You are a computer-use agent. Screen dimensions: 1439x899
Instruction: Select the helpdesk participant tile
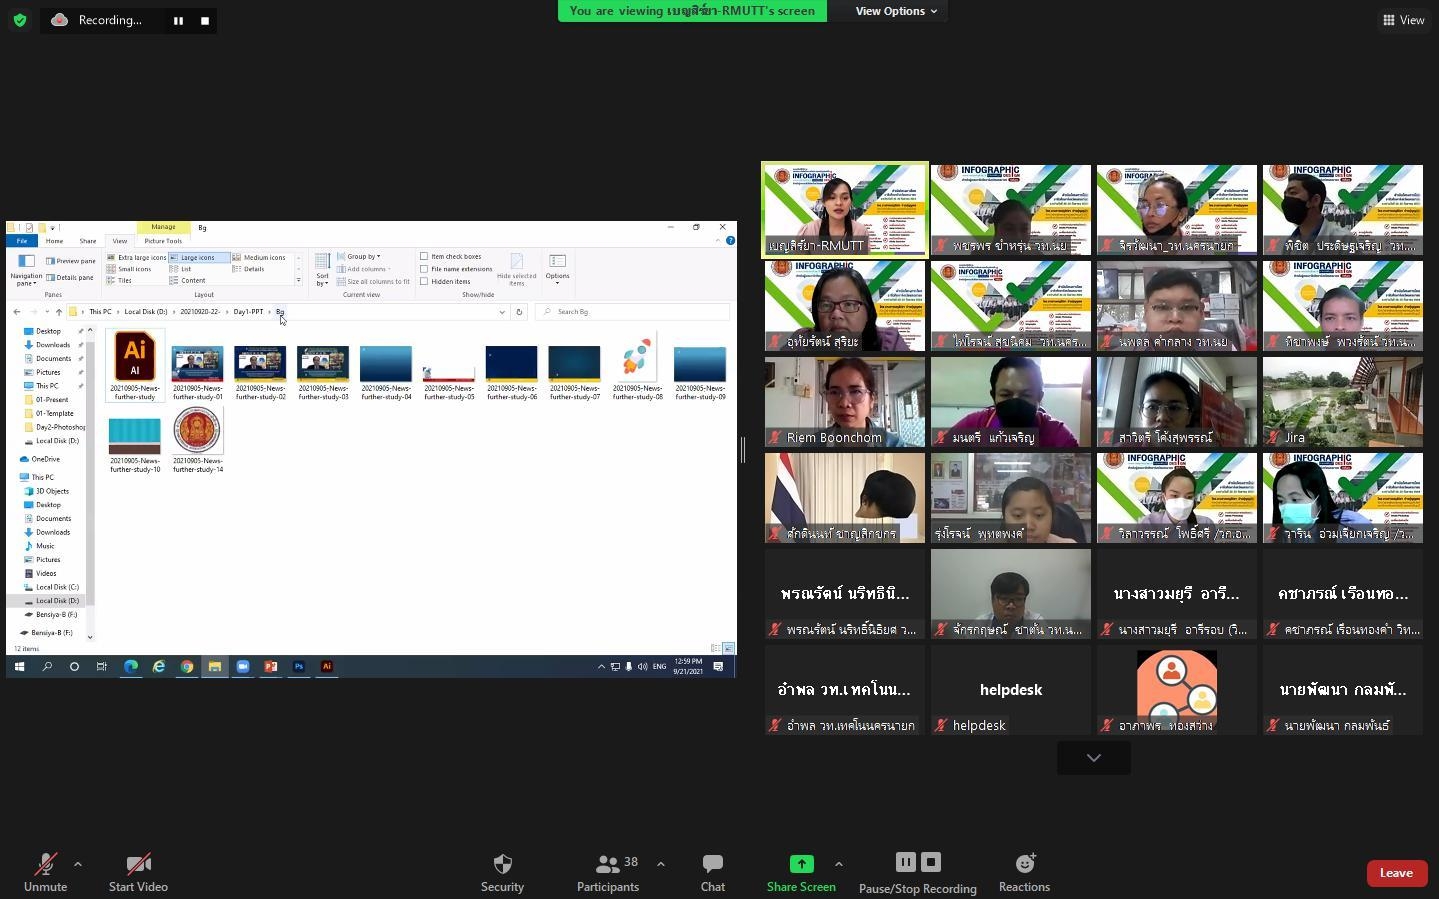pos(1011,690)
